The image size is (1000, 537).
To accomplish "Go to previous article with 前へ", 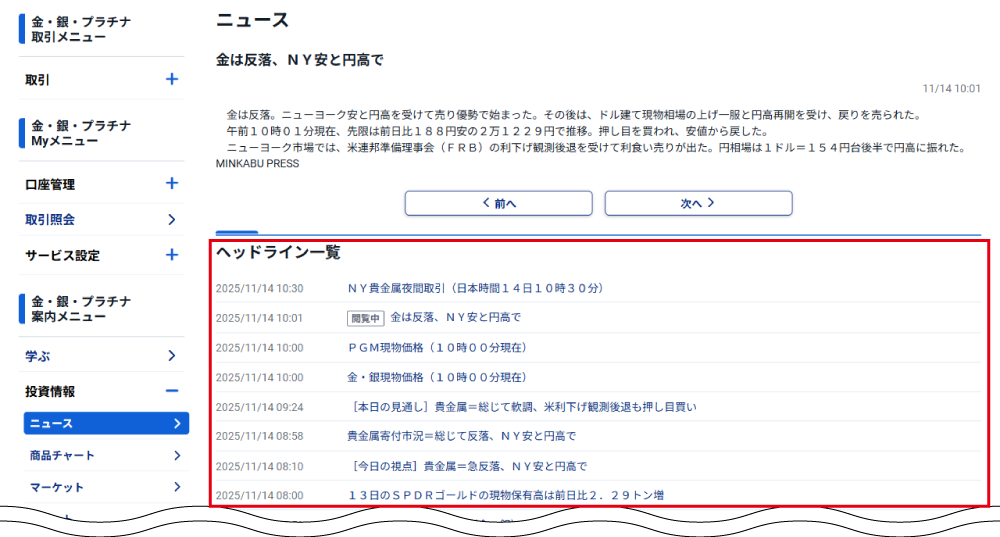I will 498,203.
